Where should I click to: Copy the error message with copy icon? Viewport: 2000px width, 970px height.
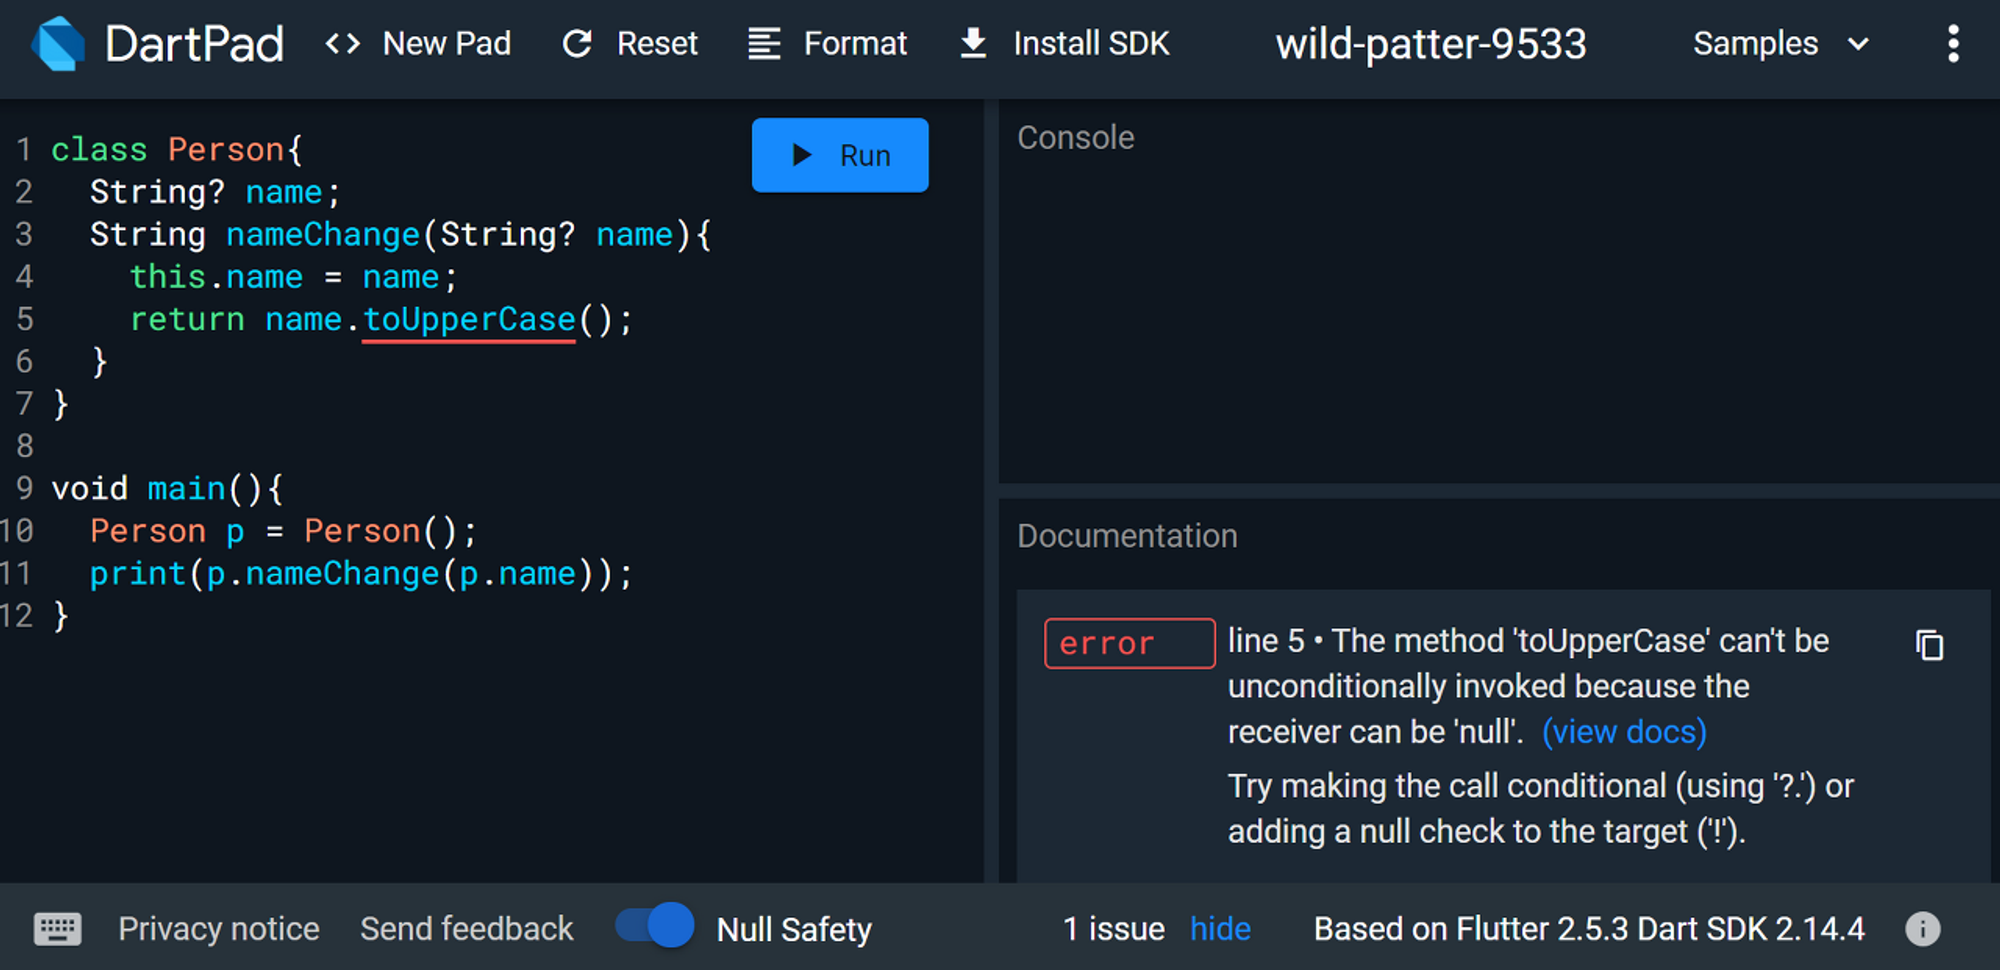(1929, 645)
